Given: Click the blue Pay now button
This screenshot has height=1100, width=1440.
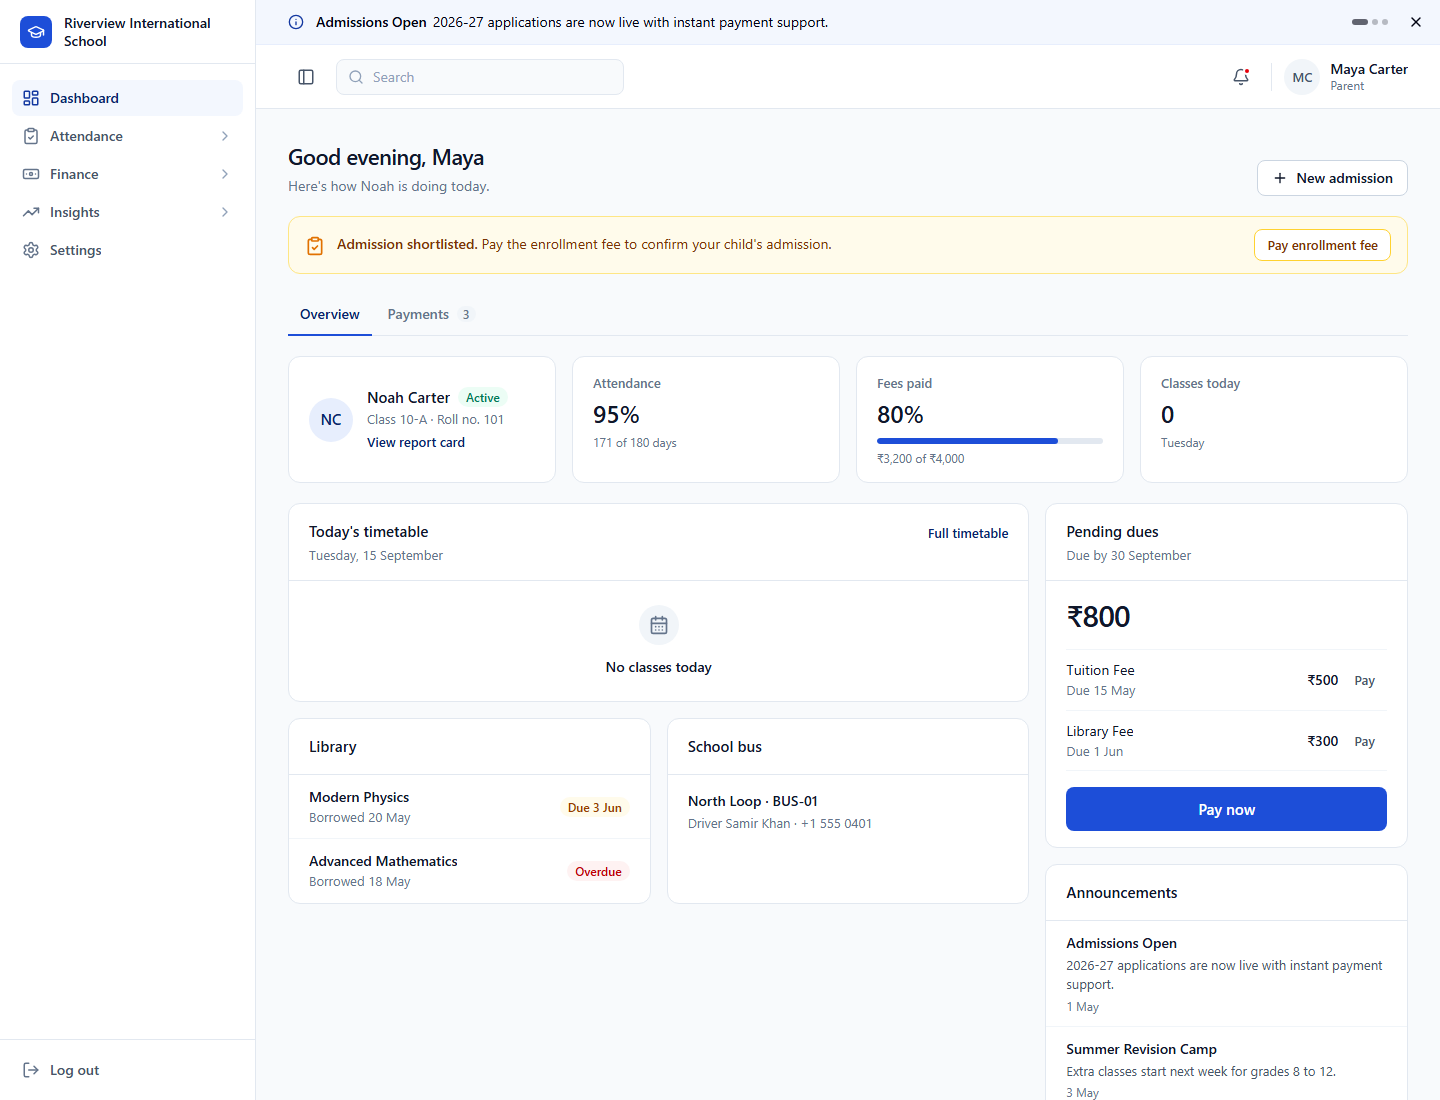Looking at the screenshot, I should point(1226,809).
